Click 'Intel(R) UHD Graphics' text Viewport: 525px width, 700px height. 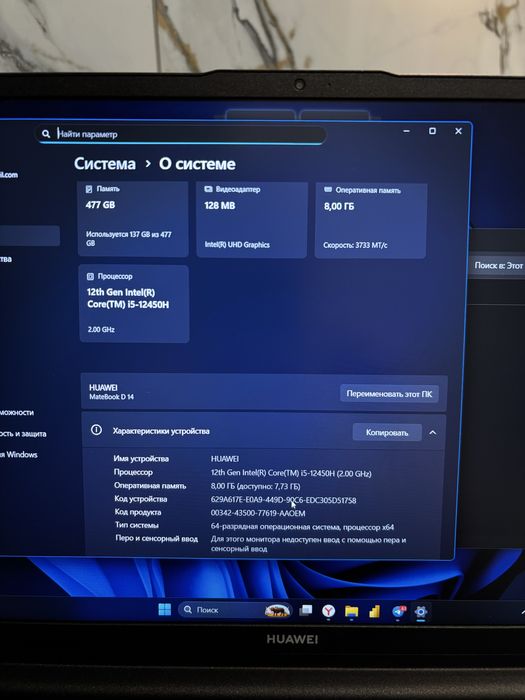[237, 244]
